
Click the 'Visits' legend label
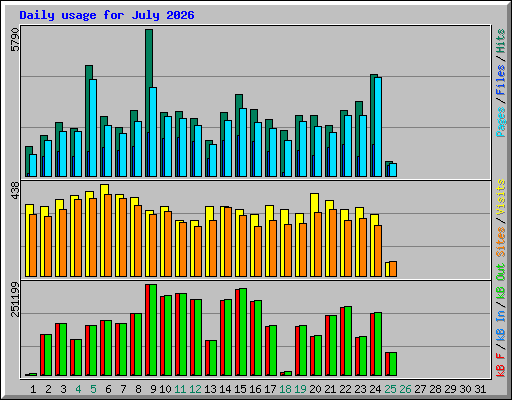point(501,197)
